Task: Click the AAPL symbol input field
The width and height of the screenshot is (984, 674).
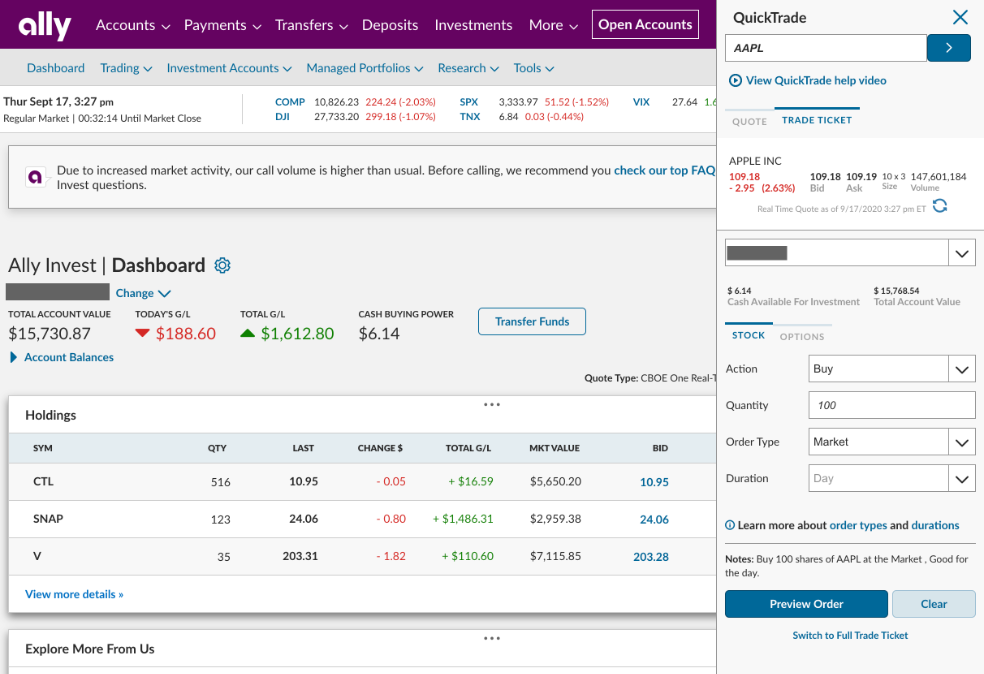Action: coord(826,48)
